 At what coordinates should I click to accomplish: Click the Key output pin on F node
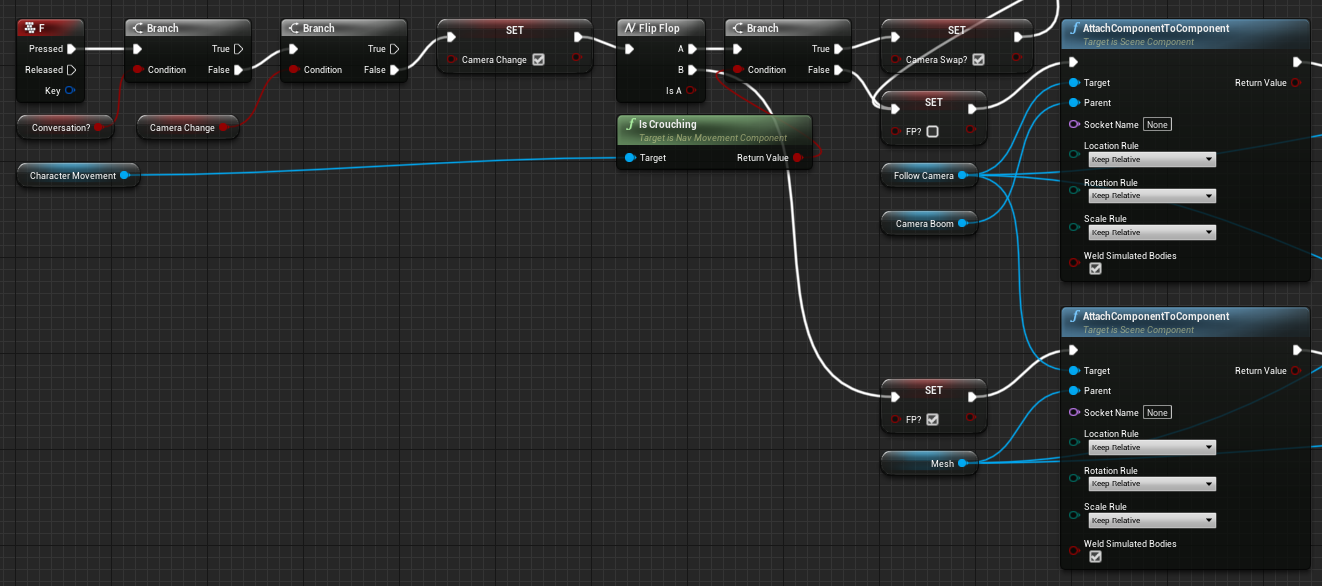pyautogui.click(x=70, y=91)
